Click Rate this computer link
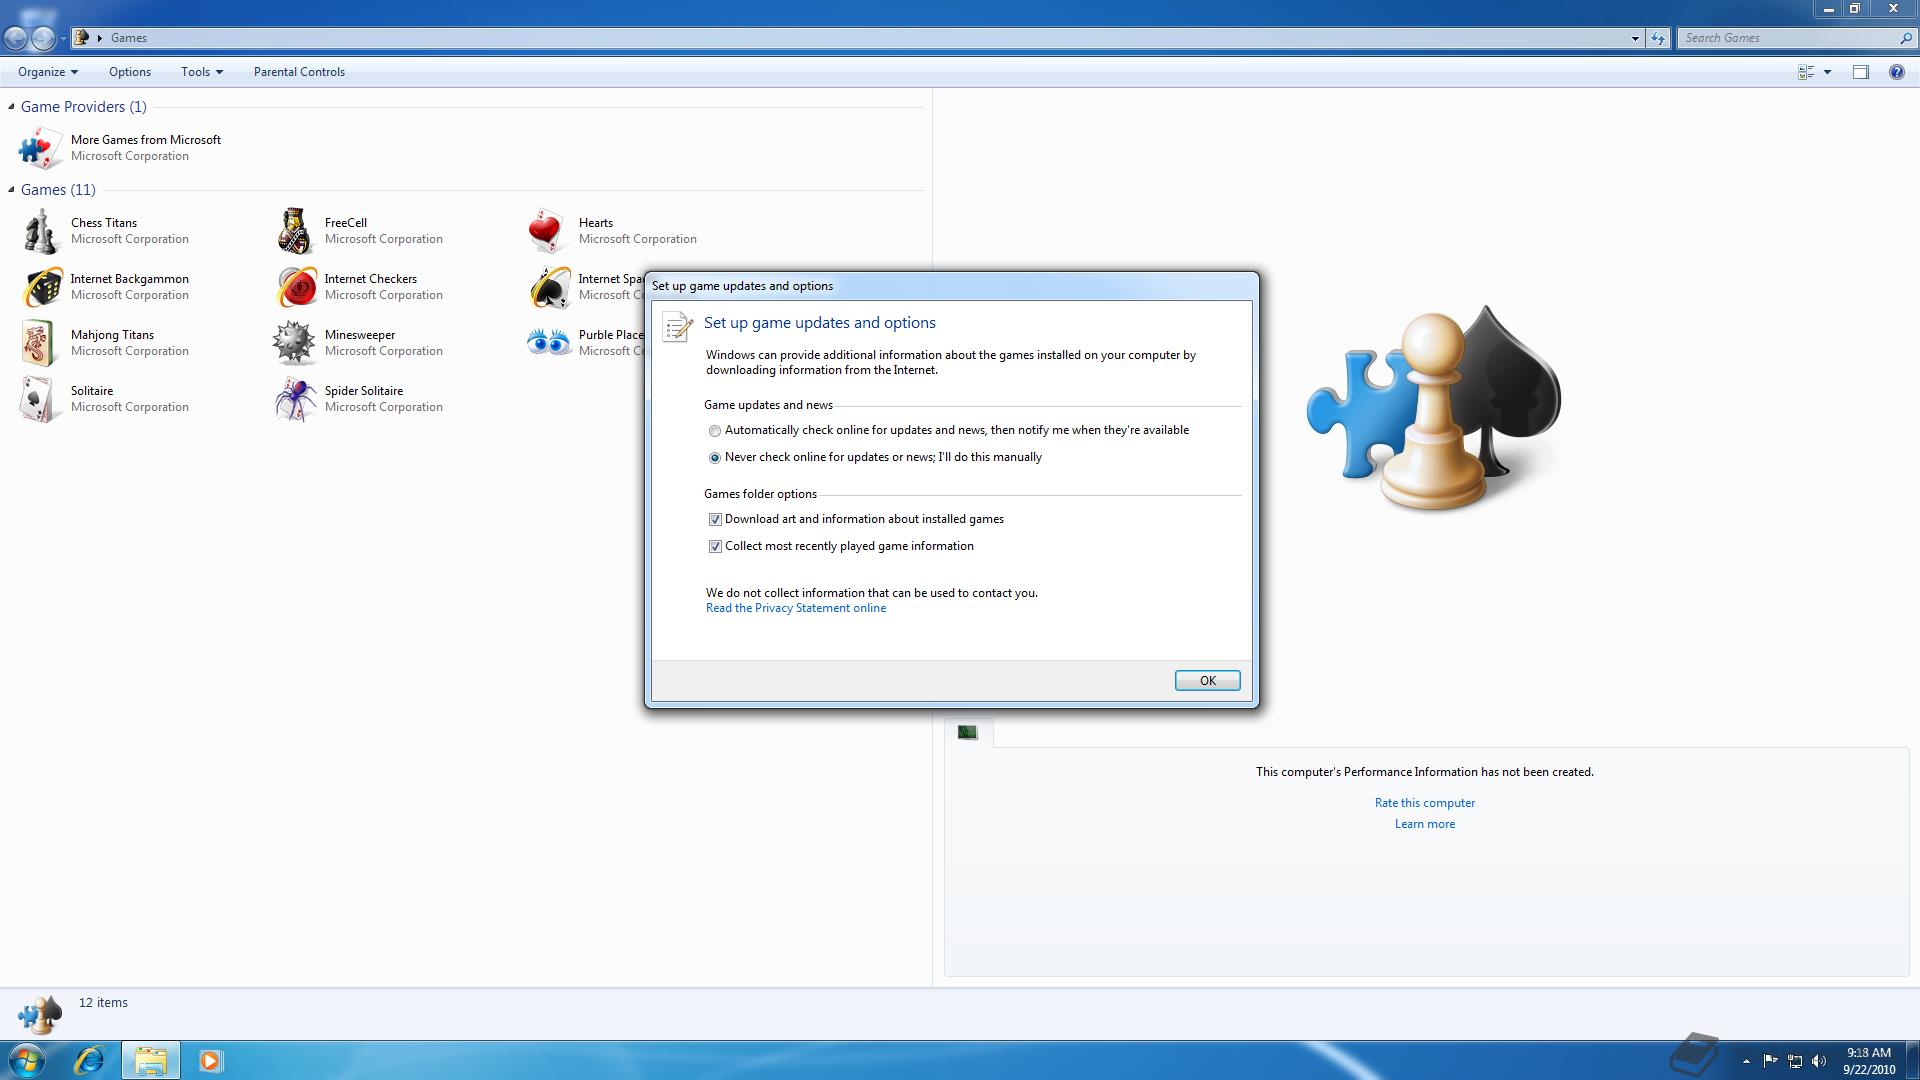The image size is (1920, 1080). point(1424,803)
